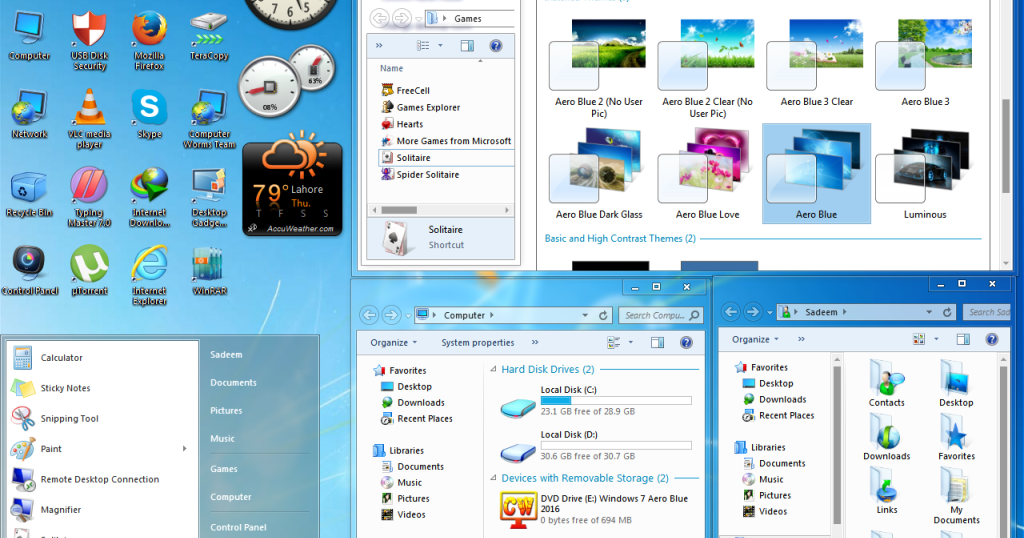This screenshot has height=538, width=1024.
Task: Apply the Aero Blue Love theme
Action: (x=707, y=174)
